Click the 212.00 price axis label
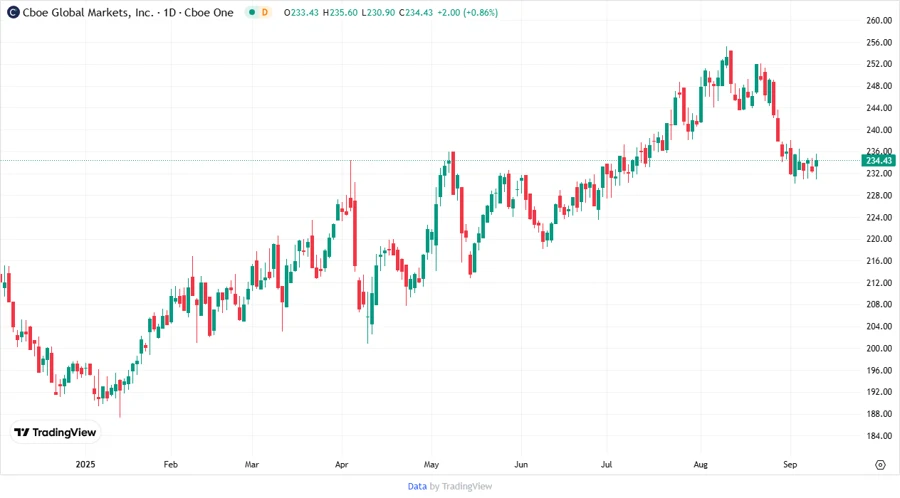 879,283
